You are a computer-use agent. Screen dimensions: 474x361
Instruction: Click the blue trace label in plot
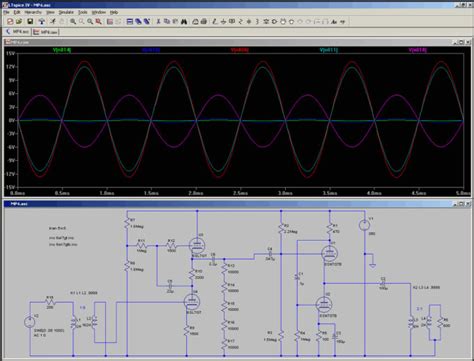(151, 50)
